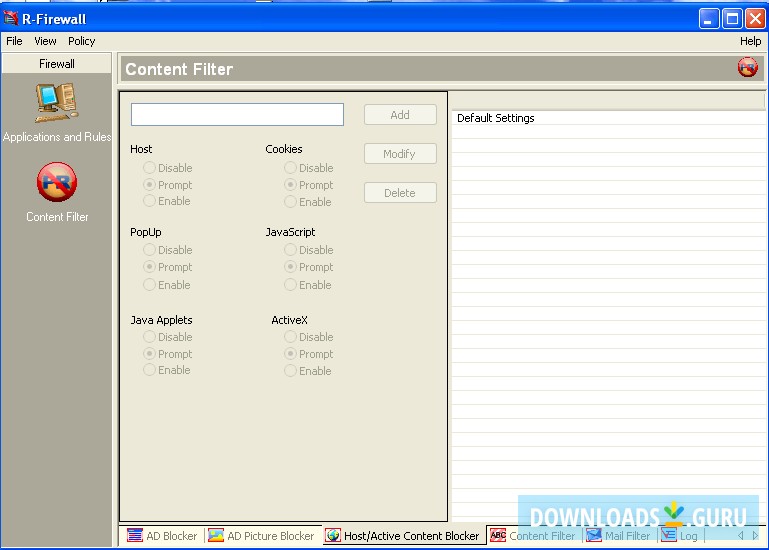Maximize the R-Firewall window
The image size is (769, 550).
click(732, 19)
